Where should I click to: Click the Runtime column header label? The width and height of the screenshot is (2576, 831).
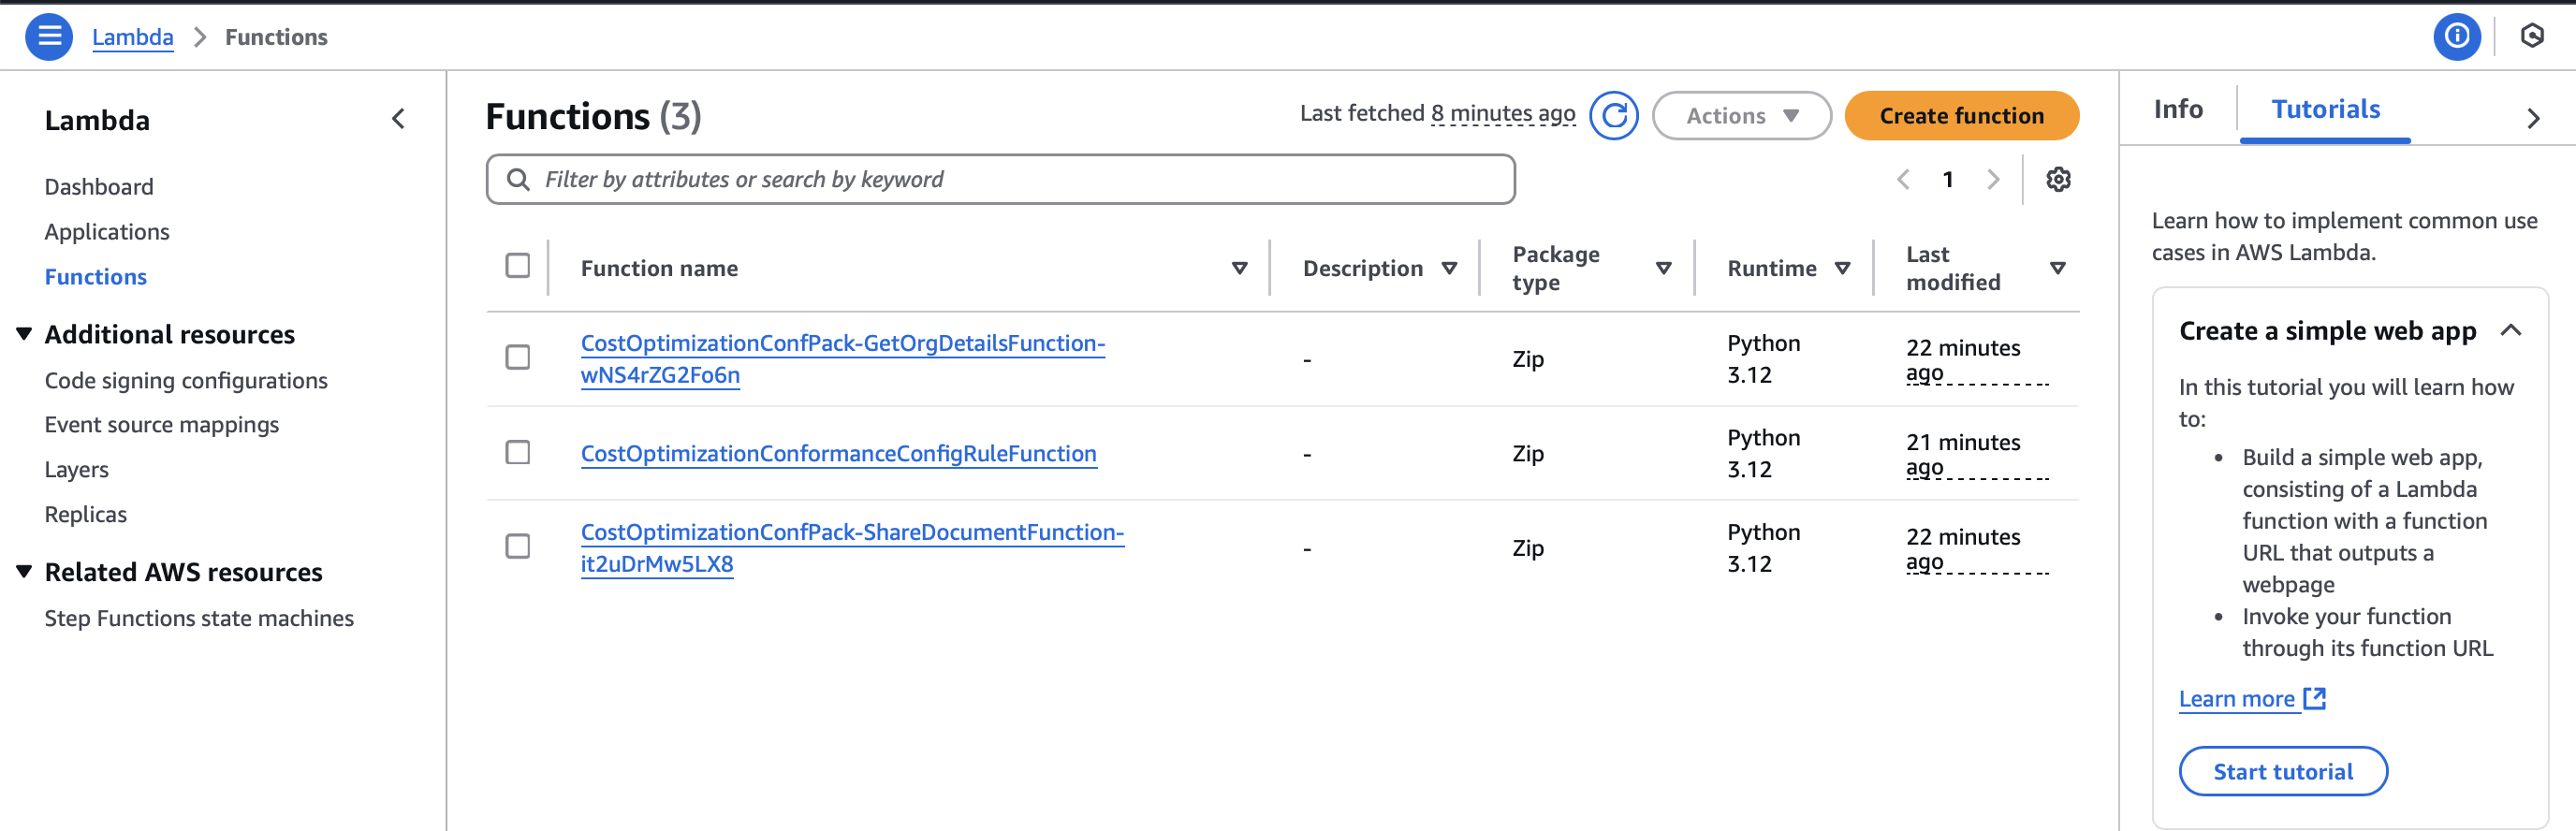coord(1772,268)
